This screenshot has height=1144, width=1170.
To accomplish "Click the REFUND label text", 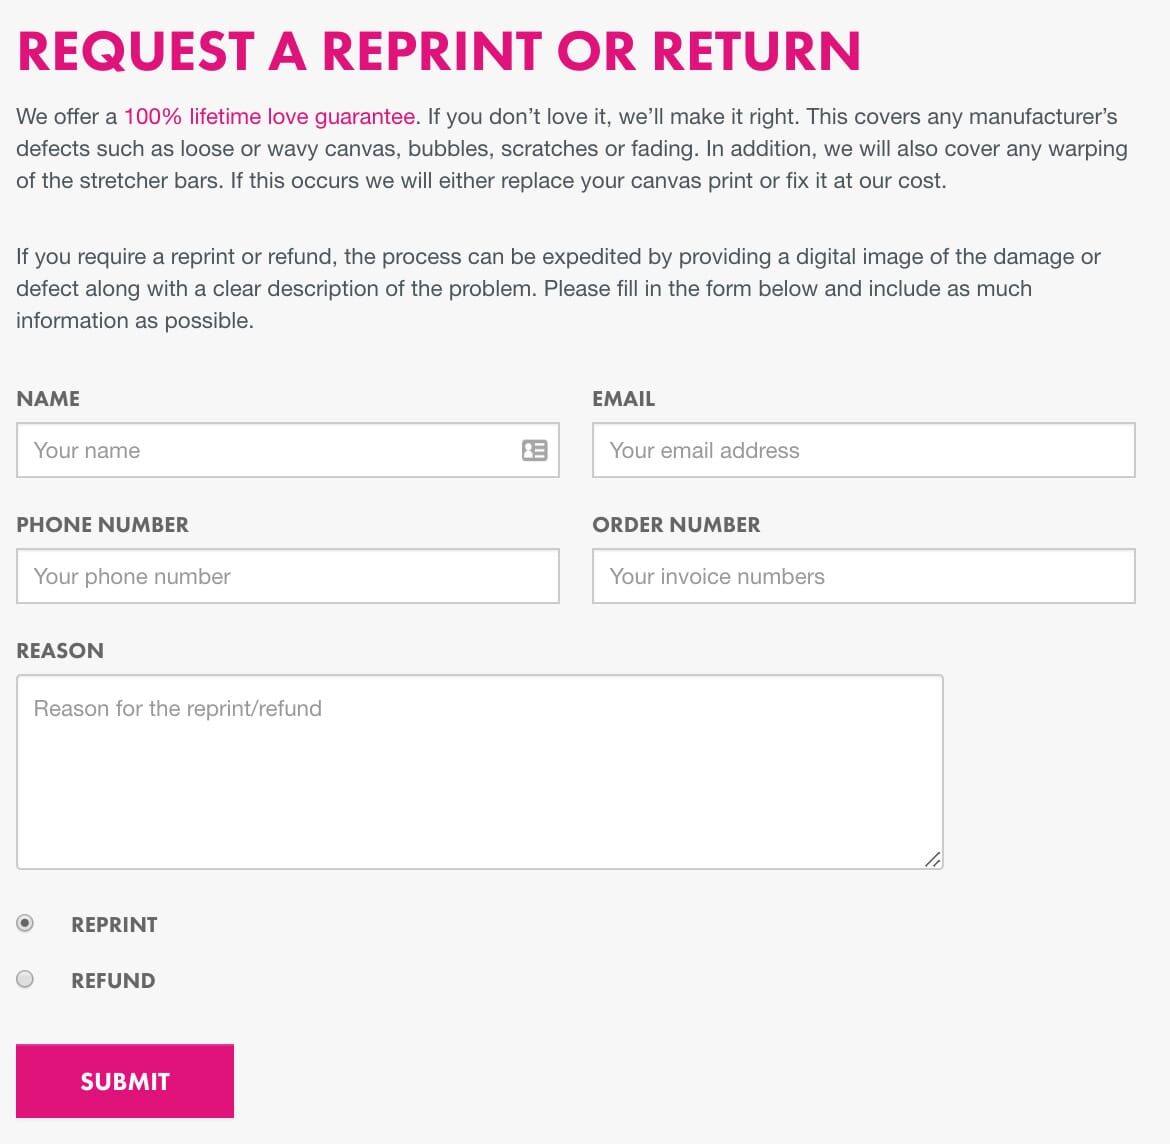I will [113, 981].
